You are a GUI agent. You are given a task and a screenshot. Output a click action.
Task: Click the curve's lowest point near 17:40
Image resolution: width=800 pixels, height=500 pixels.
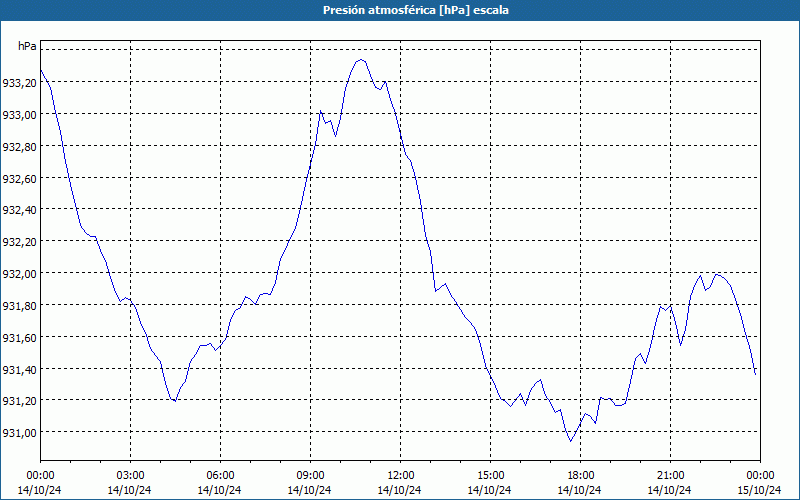coord(571,441)
